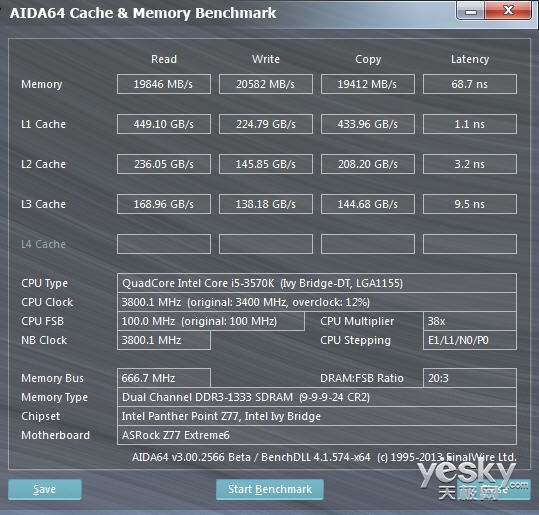The width and height of the screenshot is (539, 515).
Task: Click the L3 Cache row label
Action: pyautogui.click(x=43, y=204)
